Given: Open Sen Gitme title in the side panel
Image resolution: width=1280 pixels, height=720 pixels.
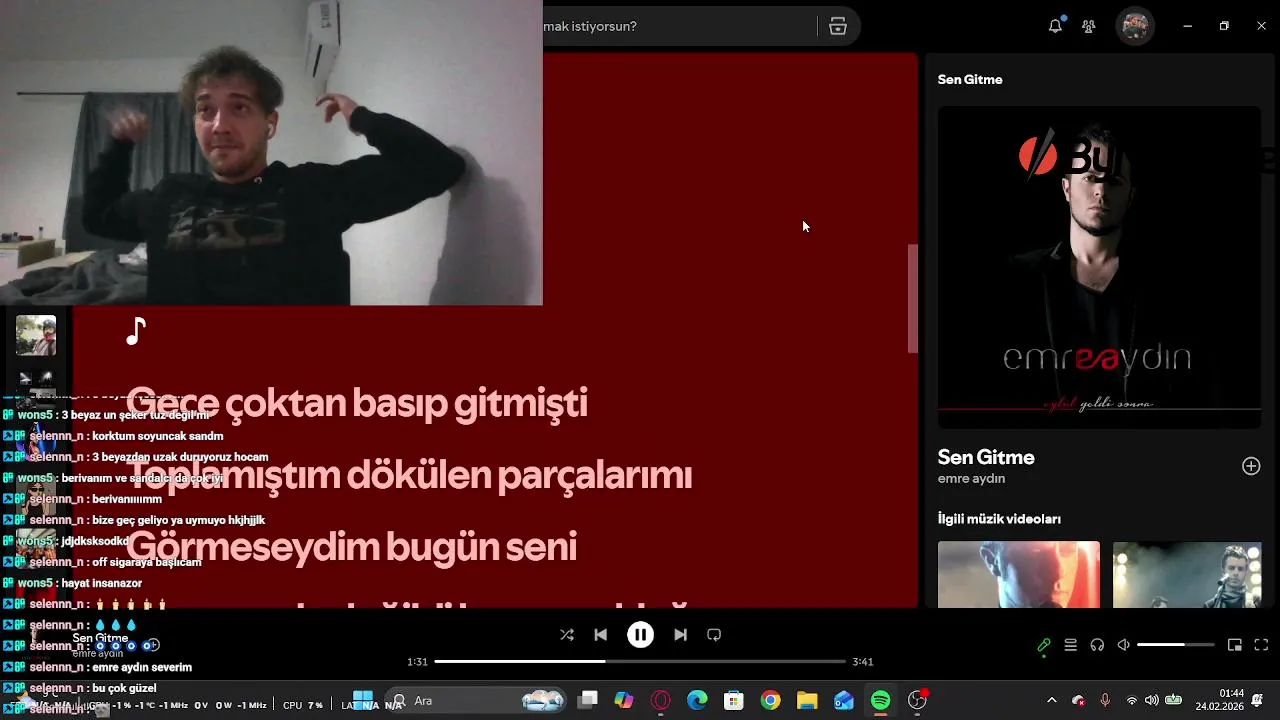Looking at the screenshot, I should pyautogui.click(x=986, y=457).
